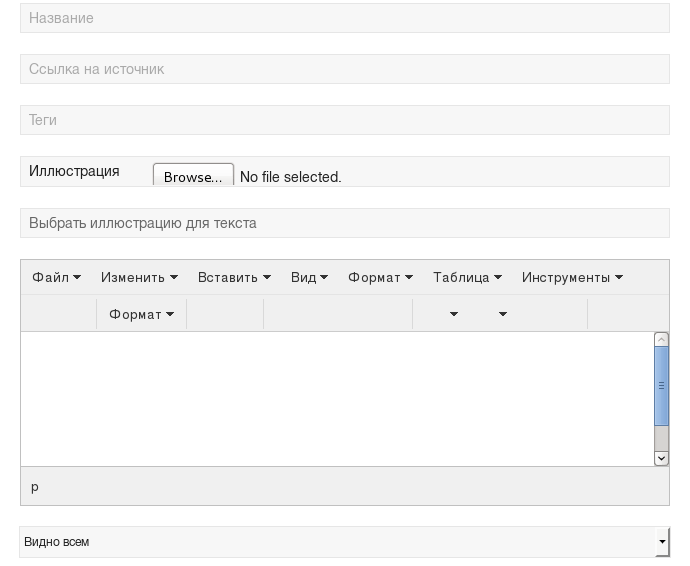Viewport: 690px width, 566px height.
Task: Click the Название title input field
Action: (345, 18)
